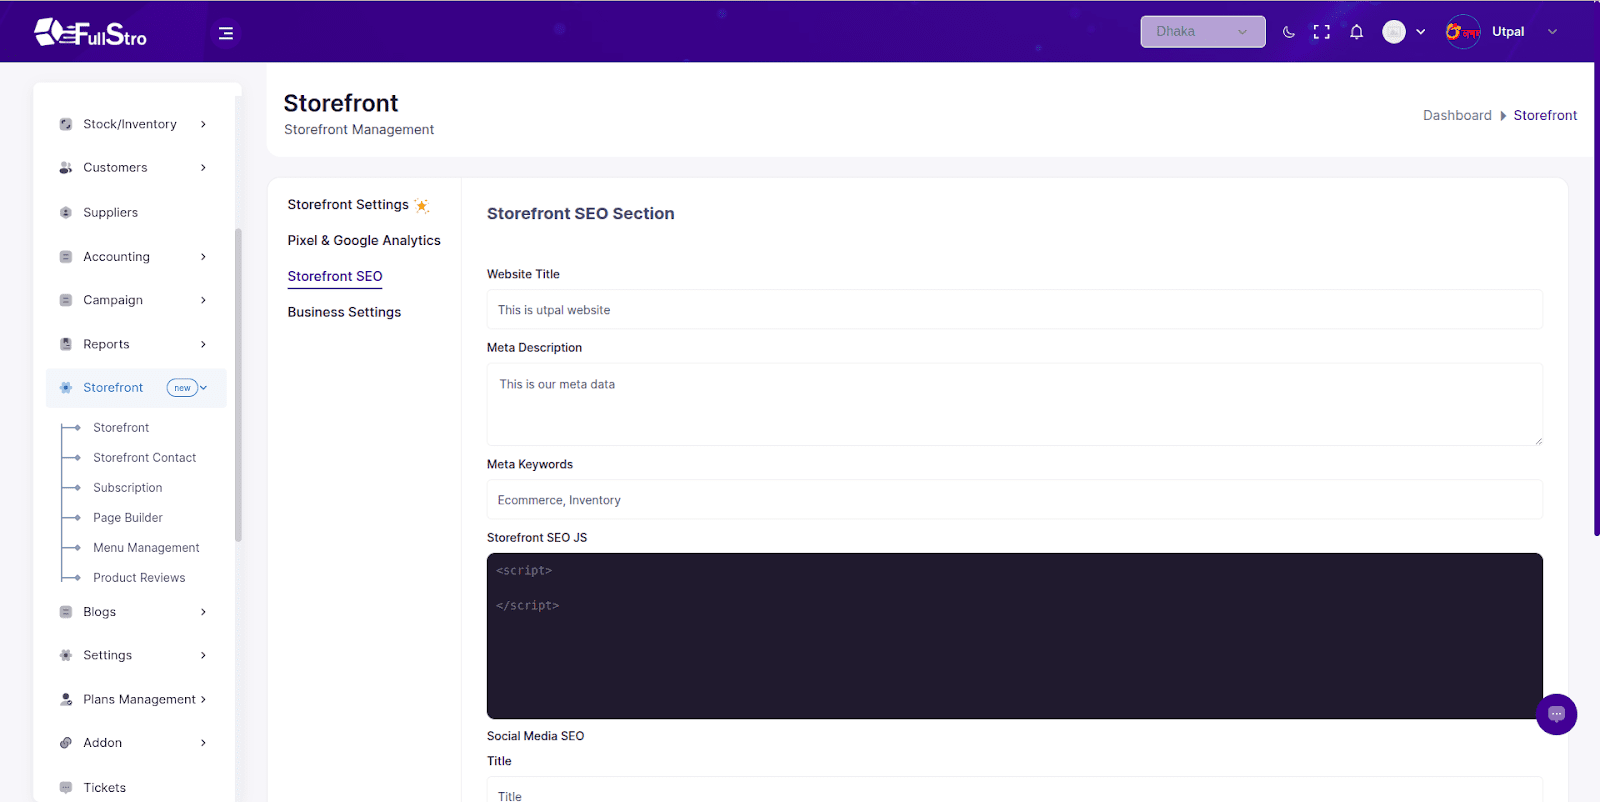Enter fullscreen mode via the header icon
1600x802 pixels.
[x=1322, y=32]
